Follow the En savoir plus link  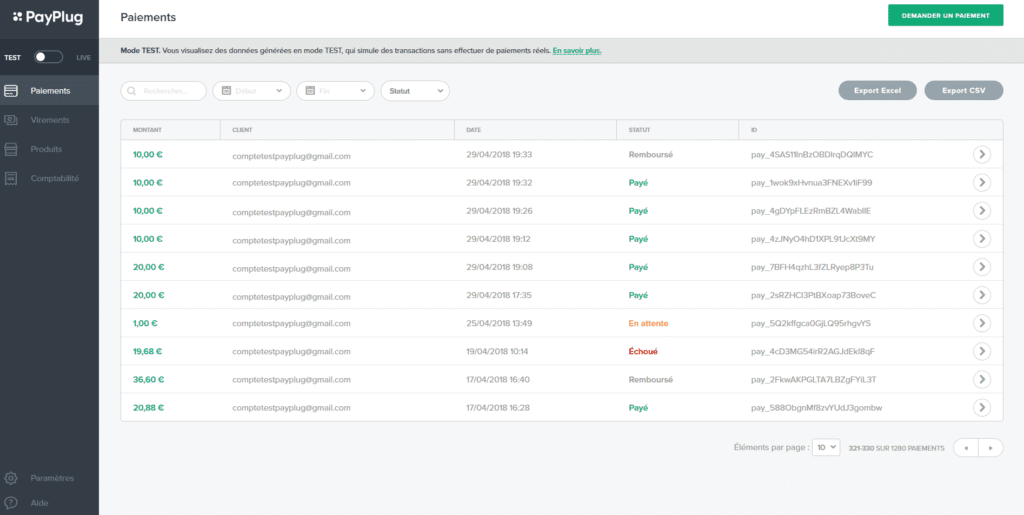pyautogui.click(x=577, y=50)
